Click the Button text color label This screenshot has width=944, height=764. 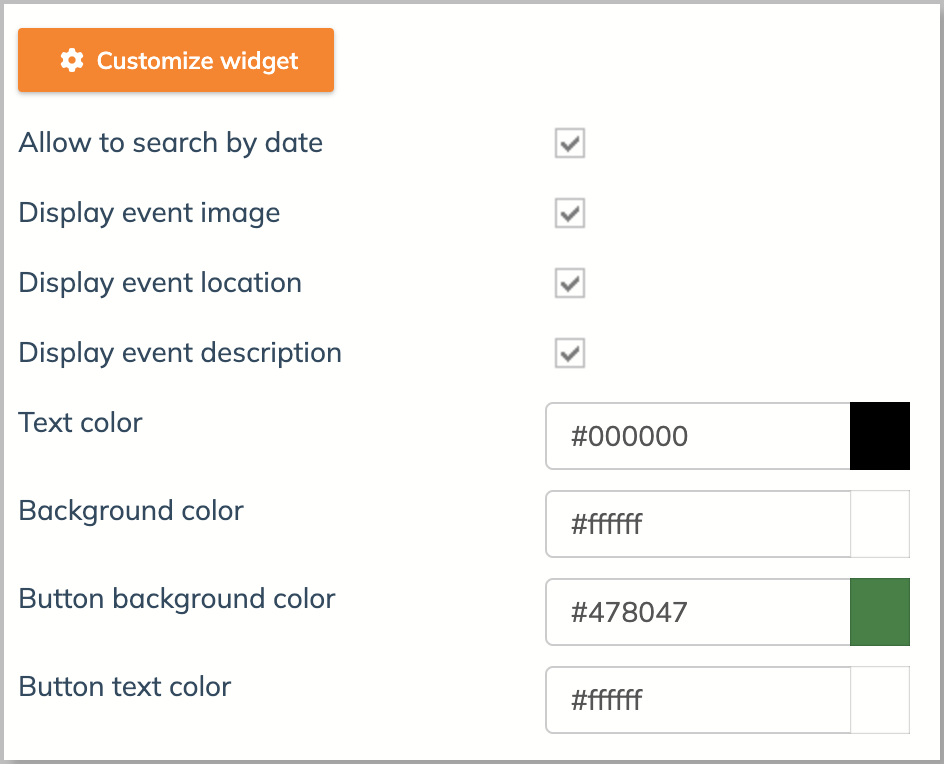pos(125,686)
